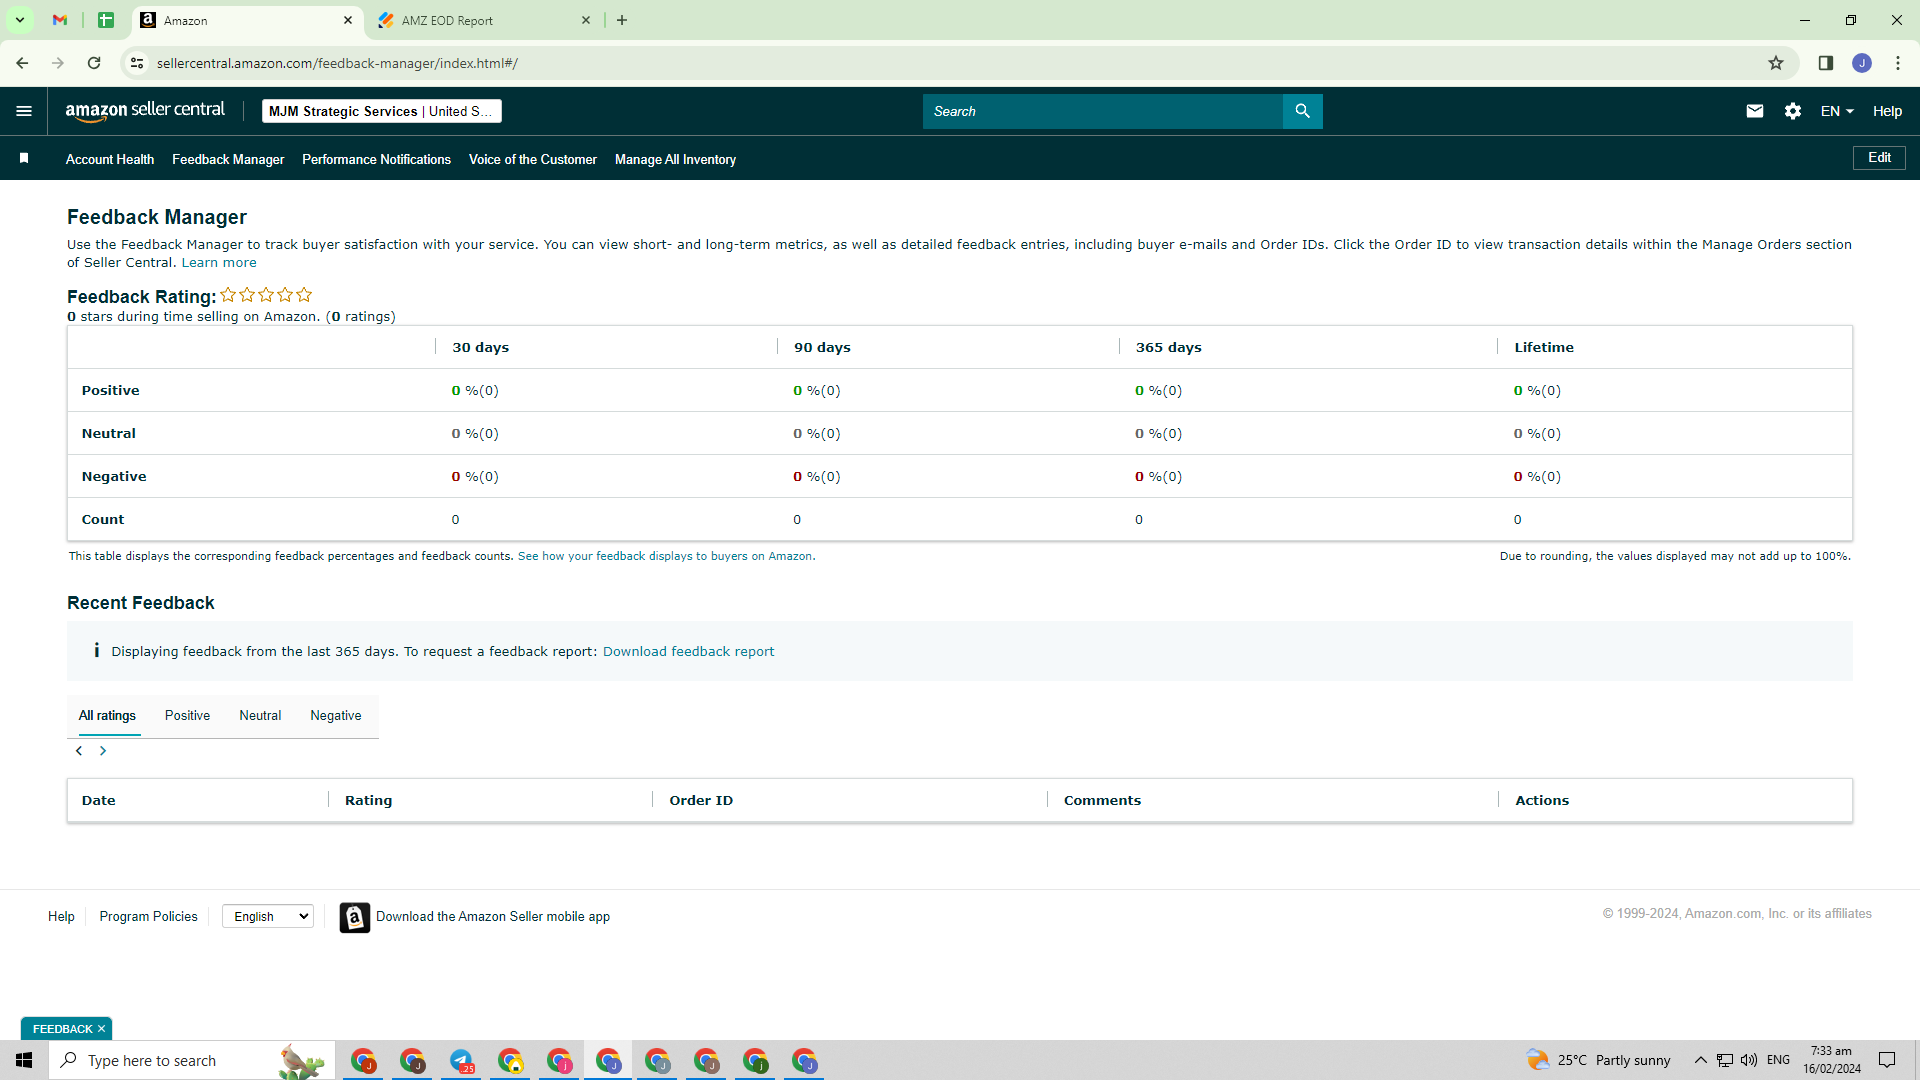The width and height of the screenshot is (1920, 1080).
Task: Click the Edit bookmarks button
Action: (1879, 158)
